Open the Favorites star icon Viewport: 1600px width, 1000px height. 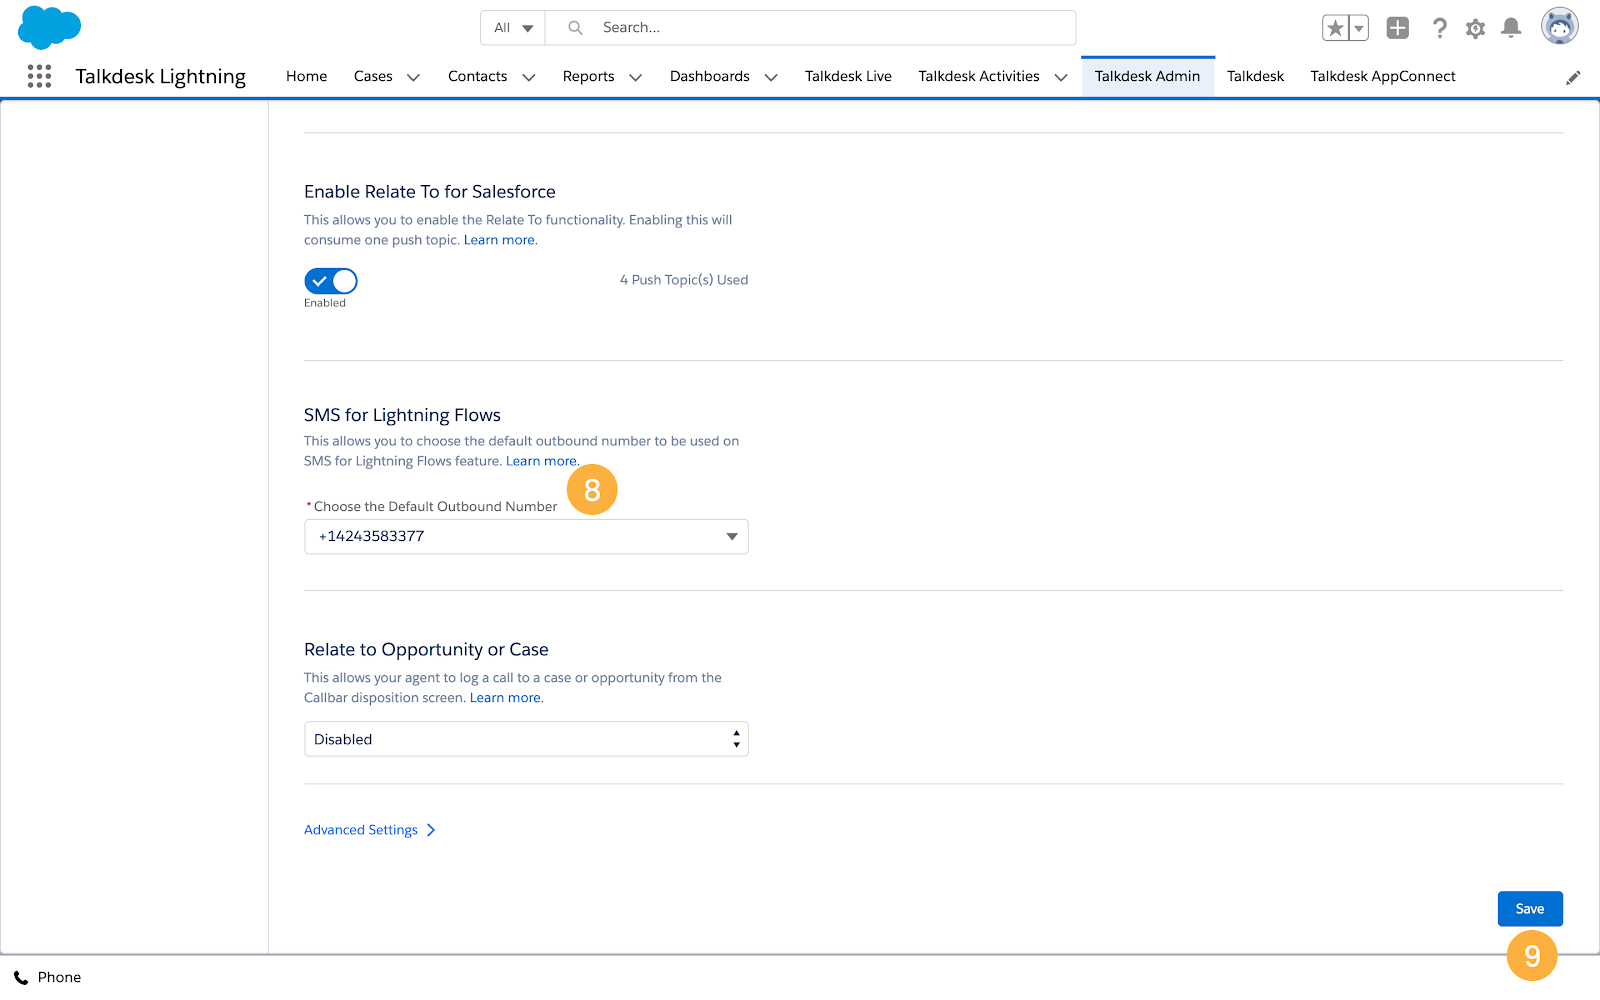pyautogui.click(x=1335, y=28)
